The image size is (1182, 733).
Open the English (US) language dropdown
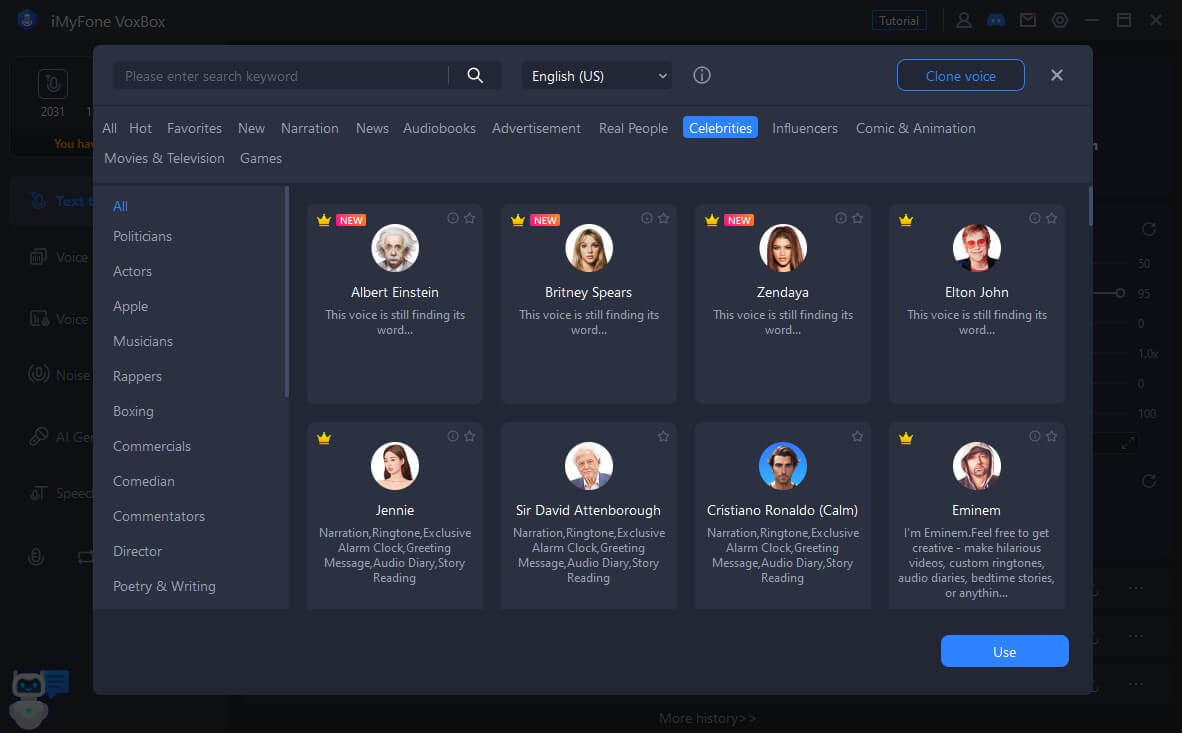[x=597, y=76]
